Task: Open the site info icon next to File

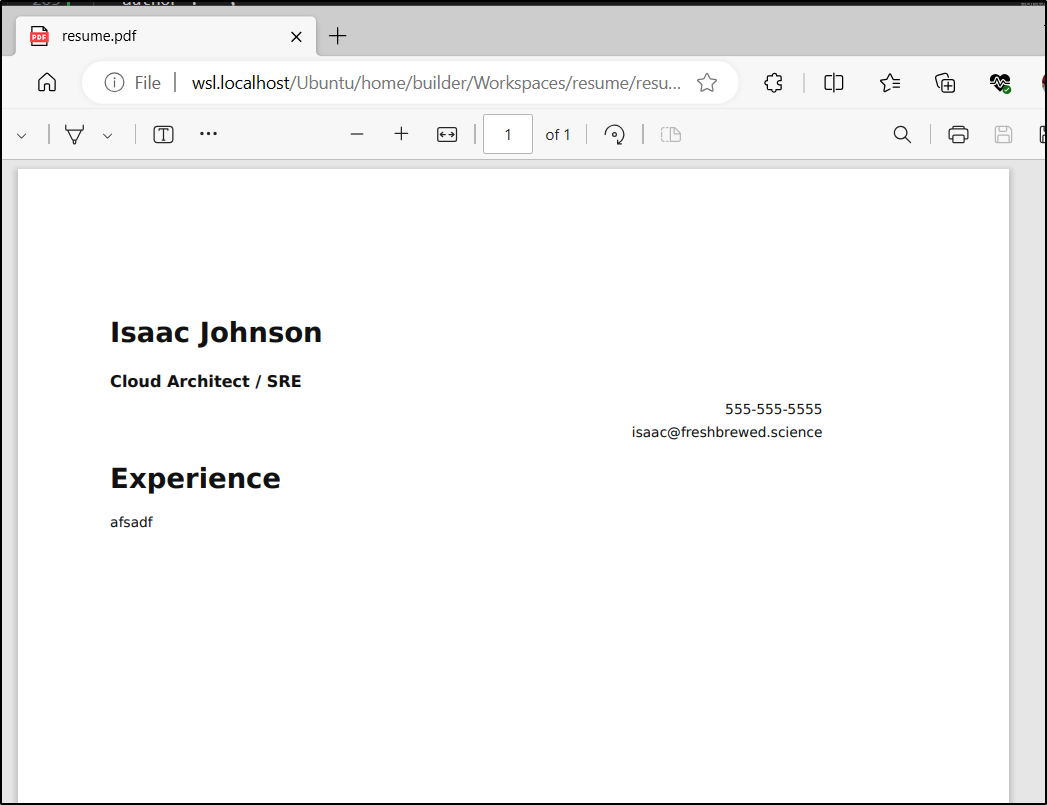Action: pyautogui.click(x=114, y=83)
